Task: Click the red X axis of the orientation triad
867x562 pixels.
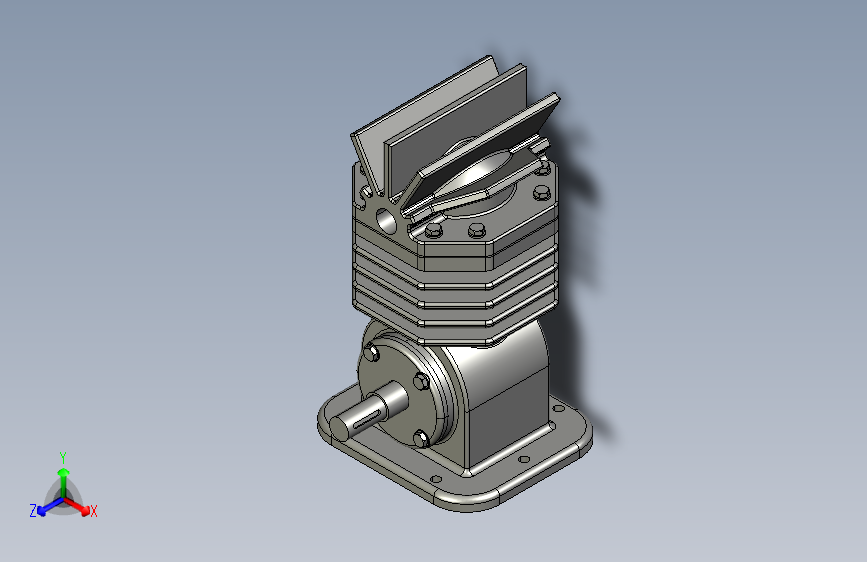Action: (x=77, y=506)
